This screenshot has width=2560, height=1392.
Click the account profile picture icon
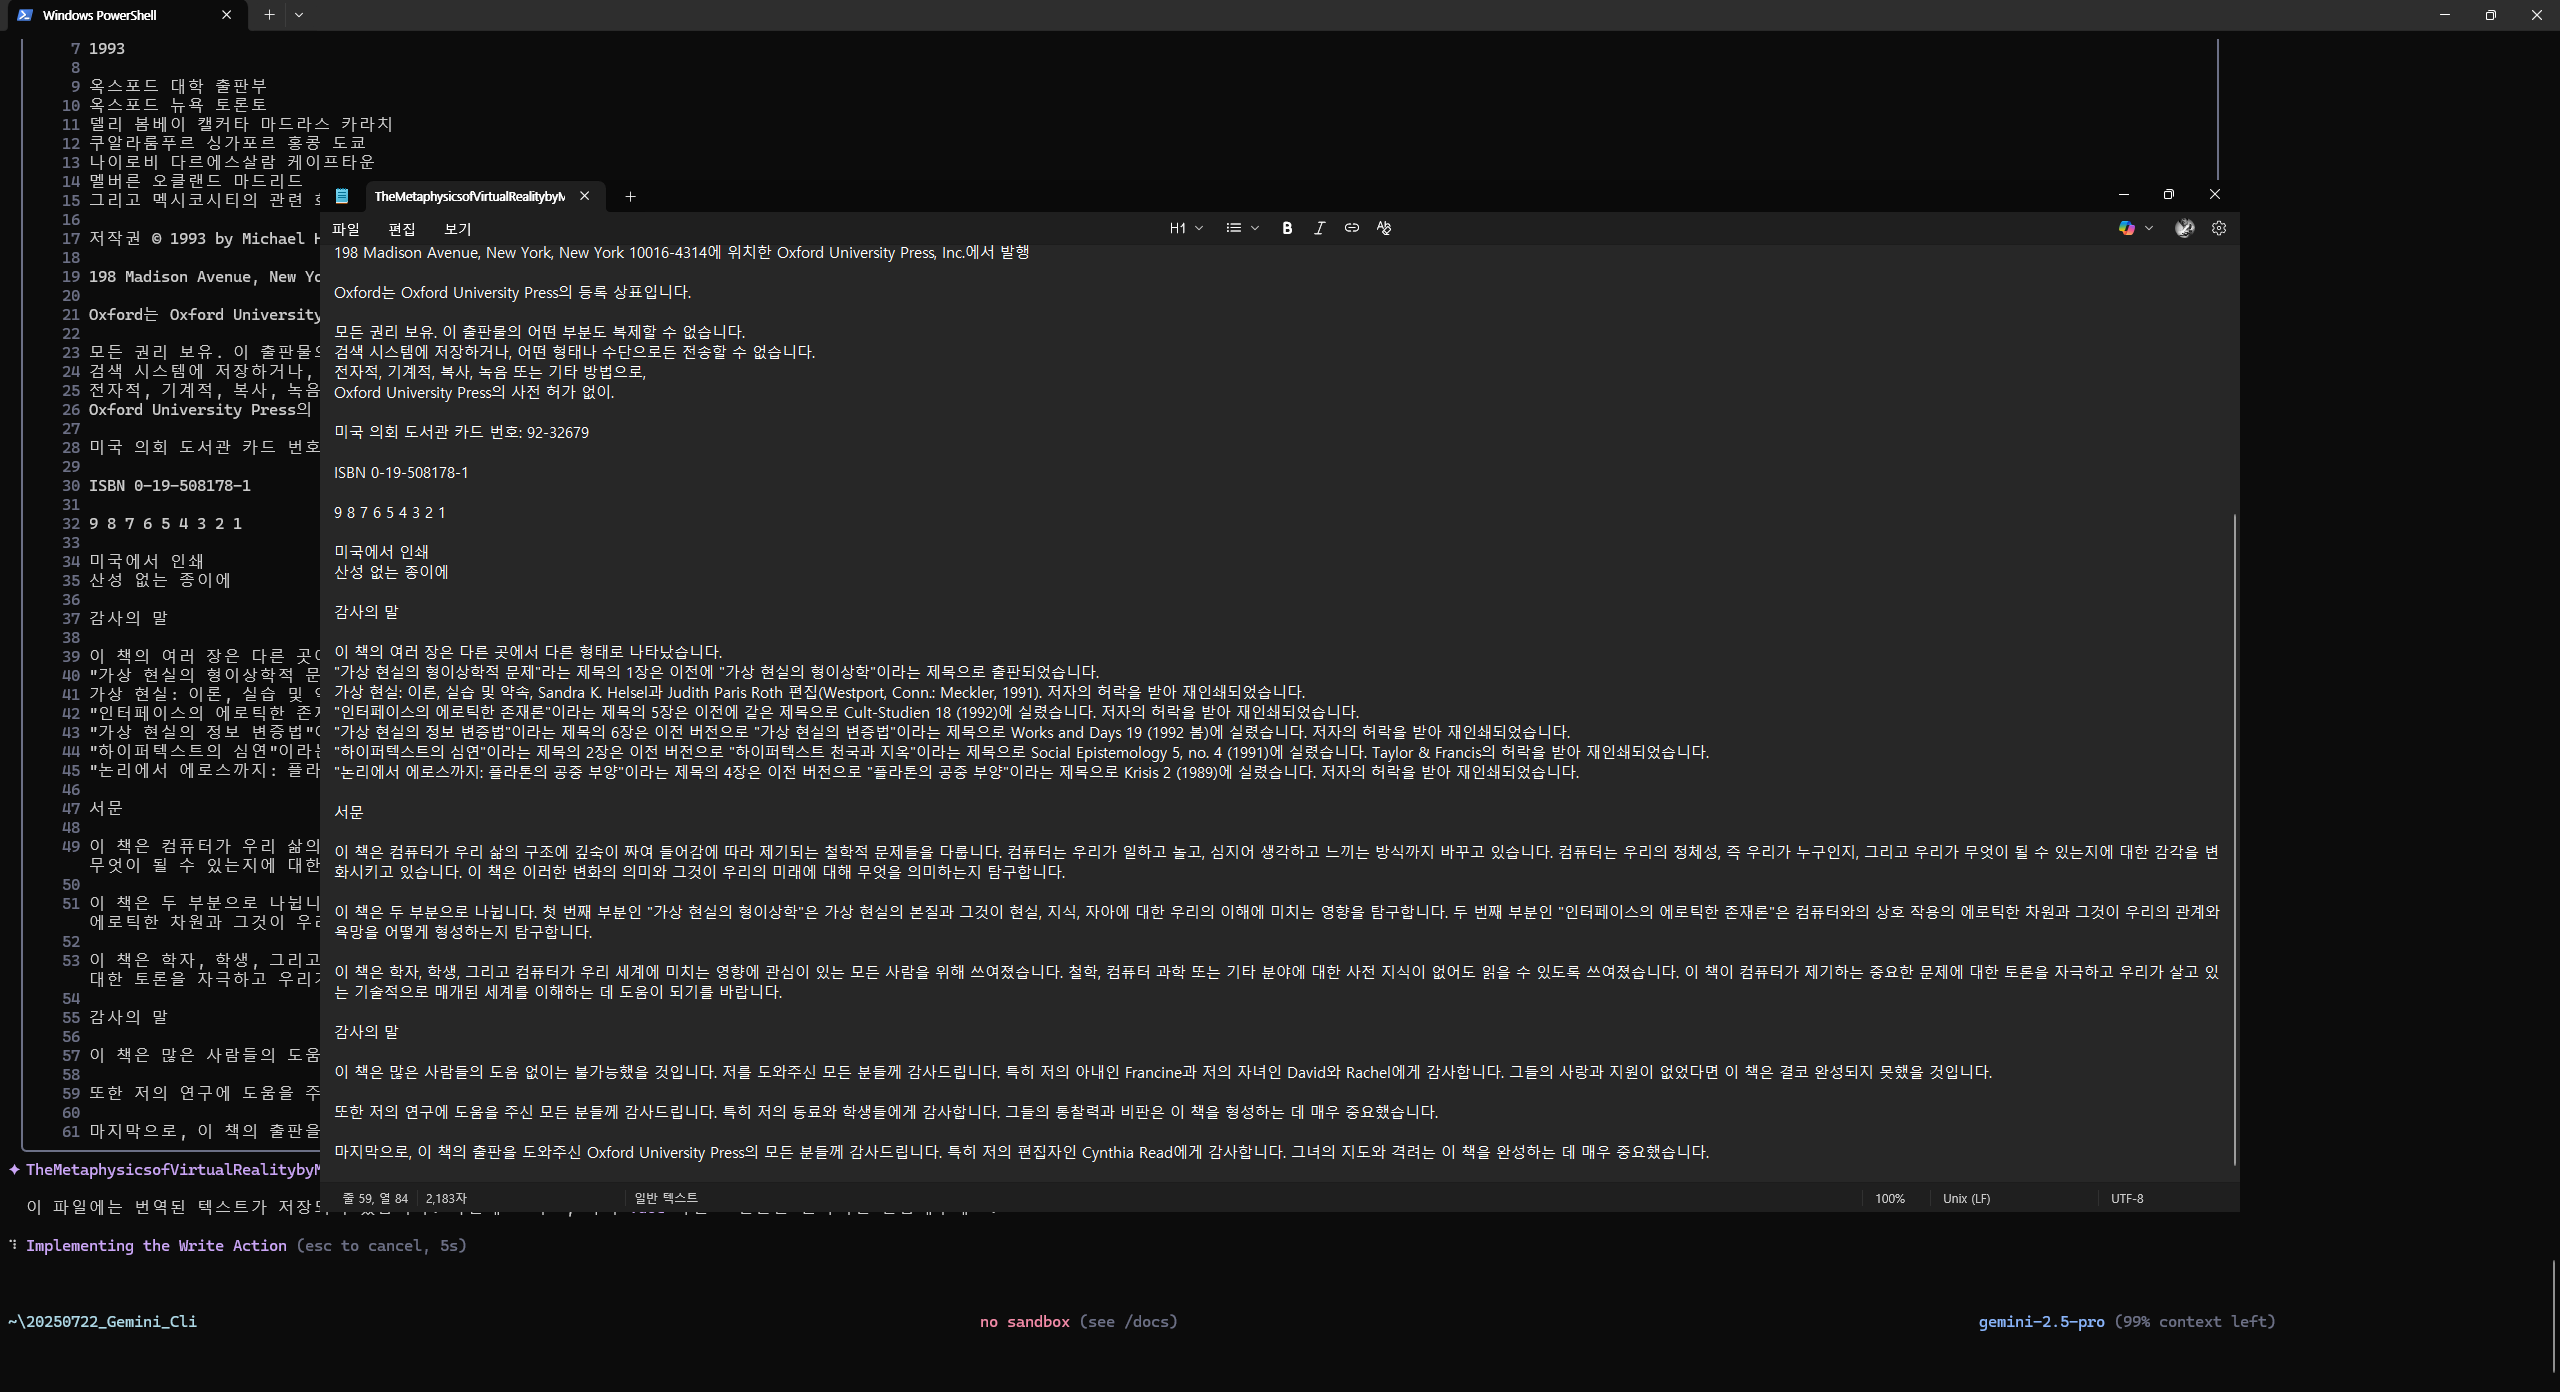(2184, 228)
